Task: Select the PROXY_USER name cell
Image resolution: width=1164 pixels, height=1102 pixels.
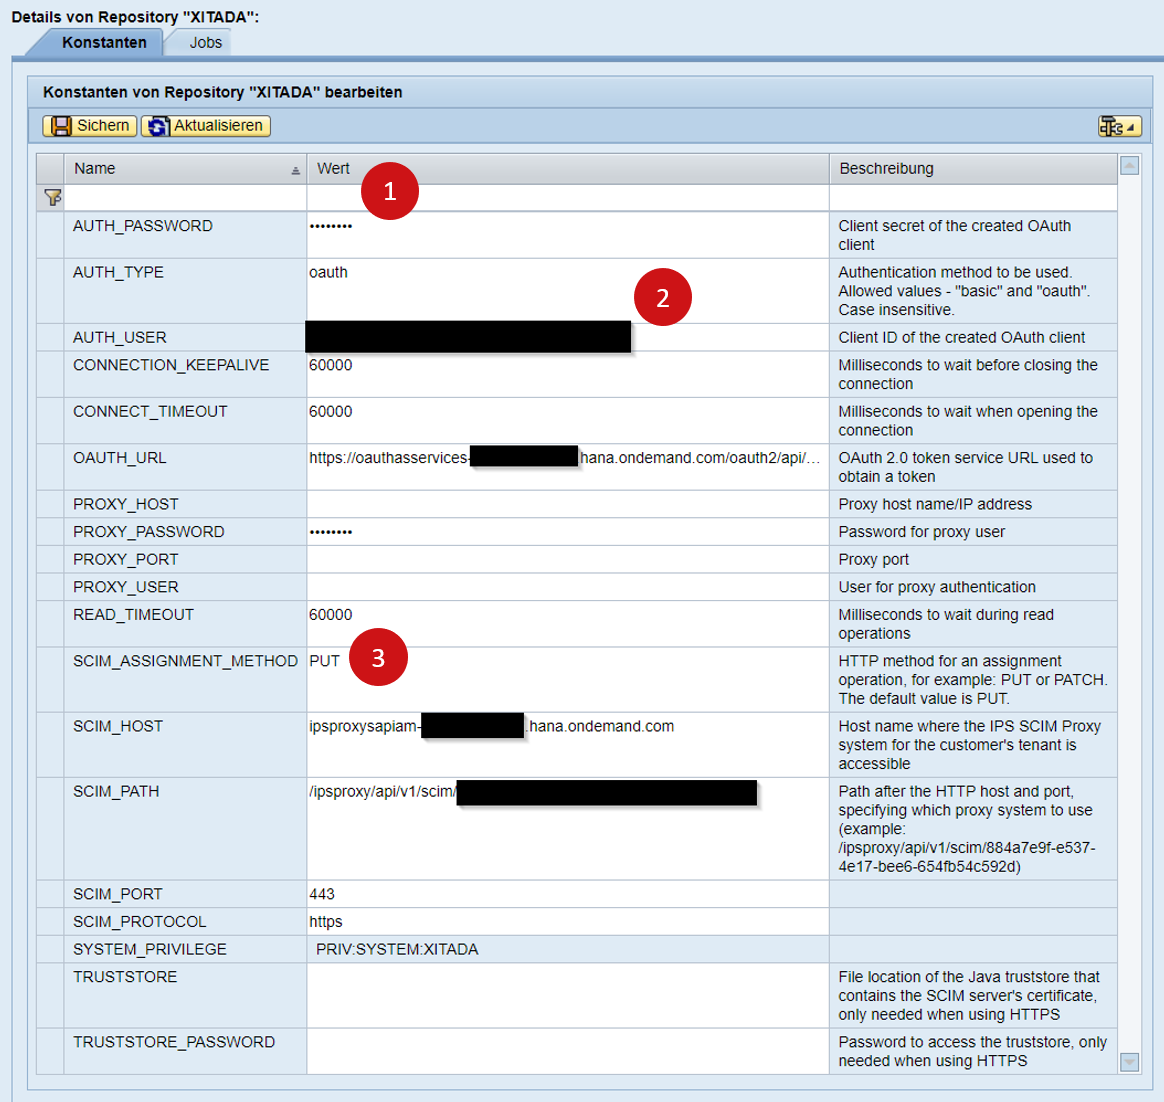Action: tap(185, 587)
